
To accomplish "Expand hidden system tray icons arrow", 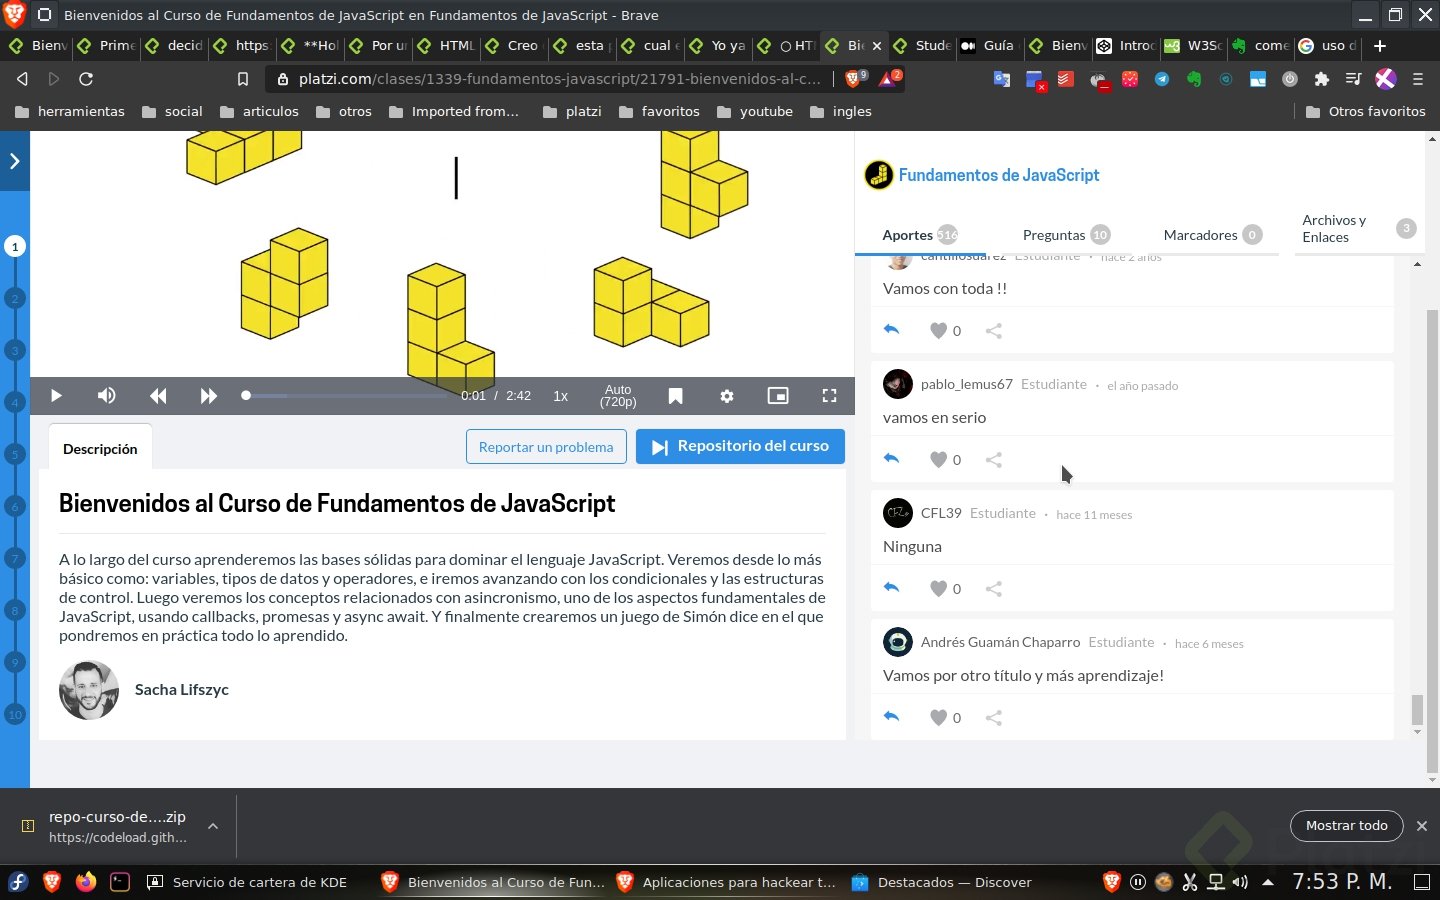I will pos(1268,882).
